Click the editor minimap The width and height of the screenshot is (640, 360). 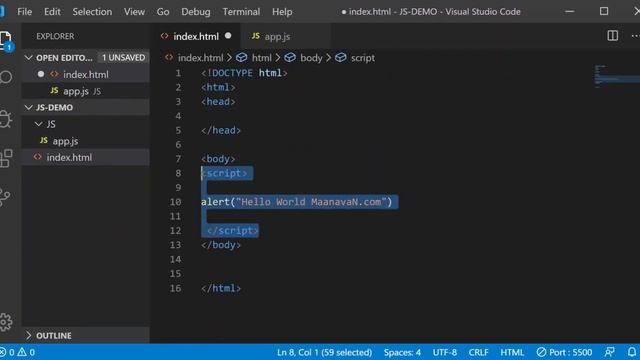(x=616, y=76)
